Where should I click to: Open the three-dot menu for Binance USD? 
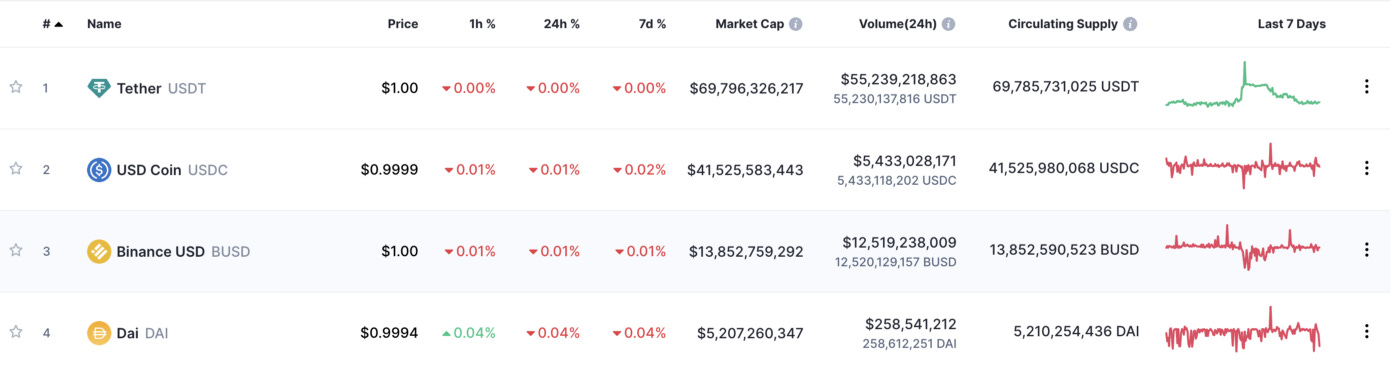coord(1366,250)
